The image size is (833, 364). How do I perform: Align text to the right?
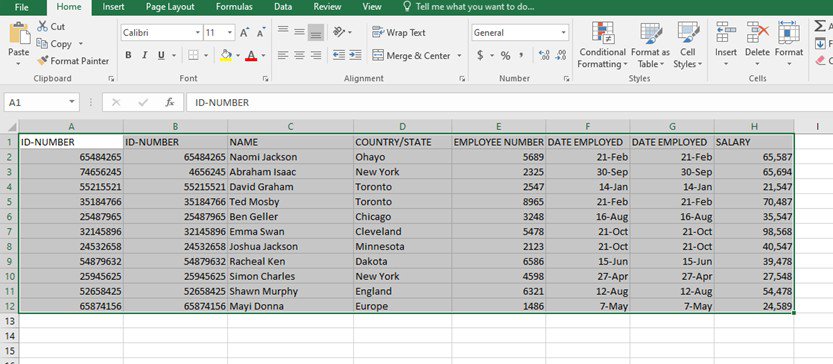(316, 55)
